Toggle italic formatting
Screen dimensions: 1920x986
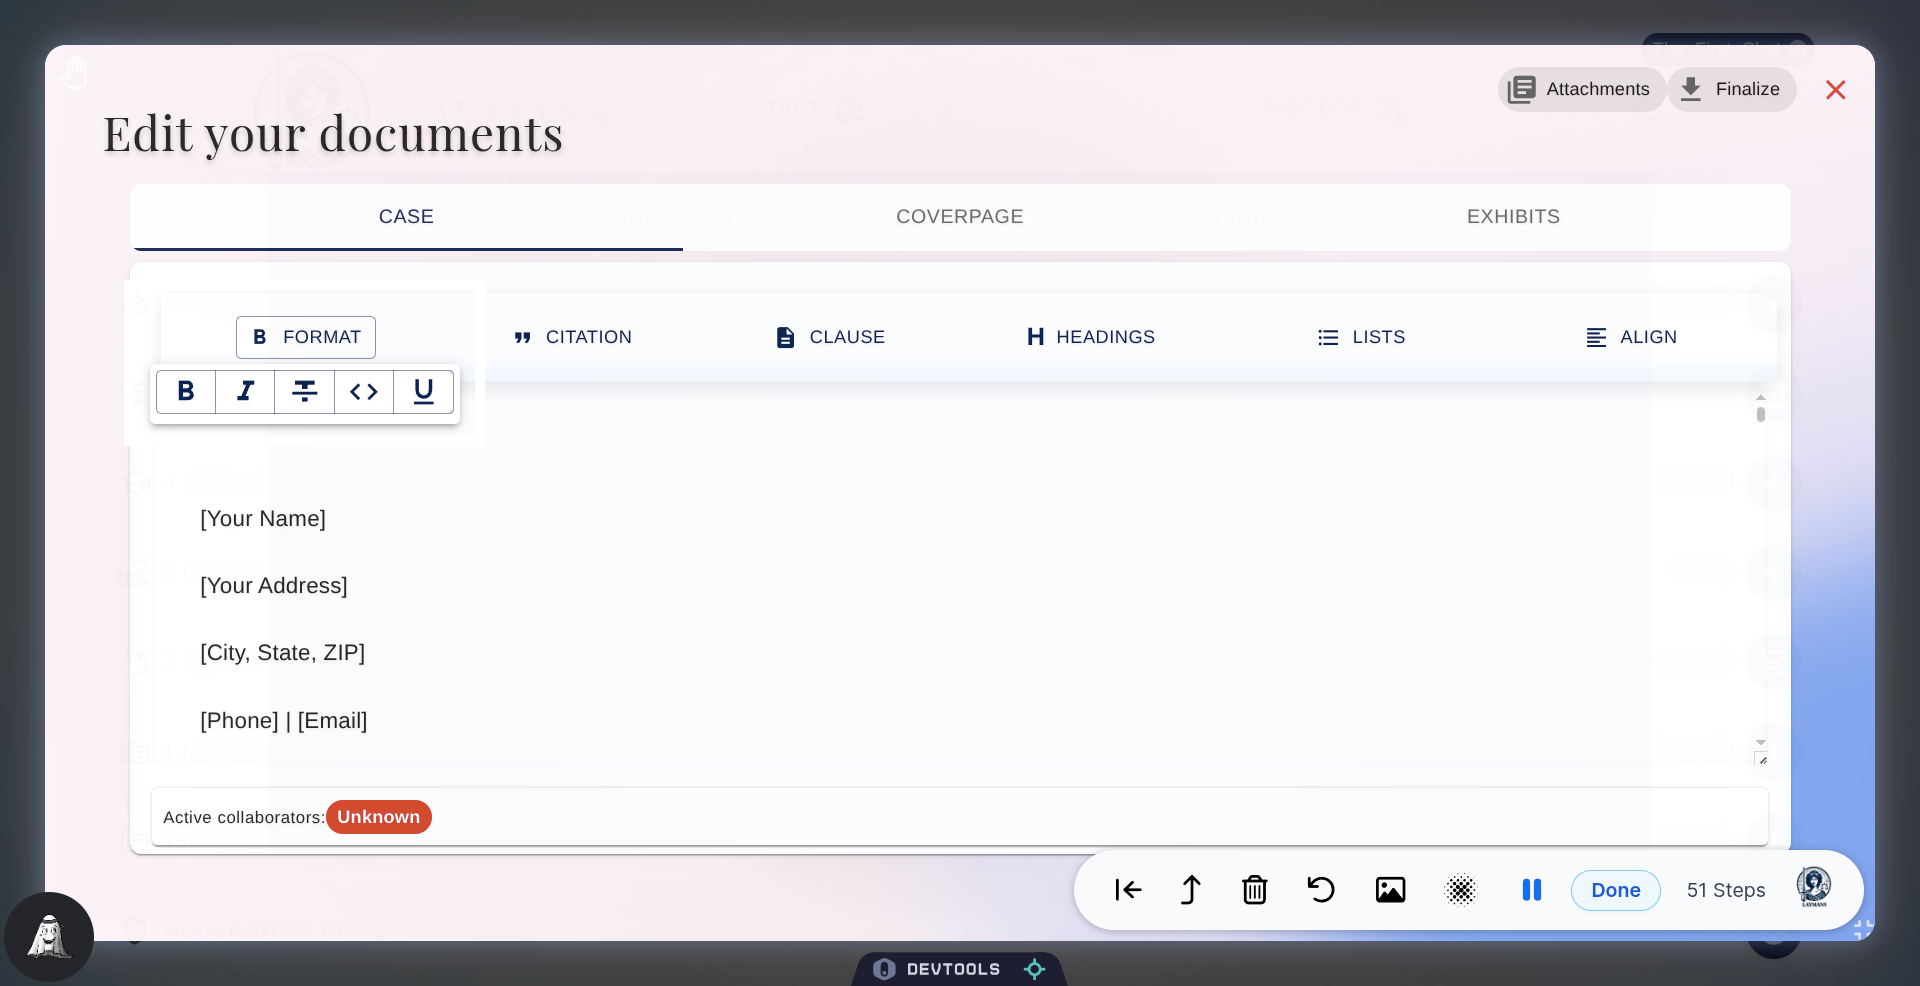[x=245, y=392]
